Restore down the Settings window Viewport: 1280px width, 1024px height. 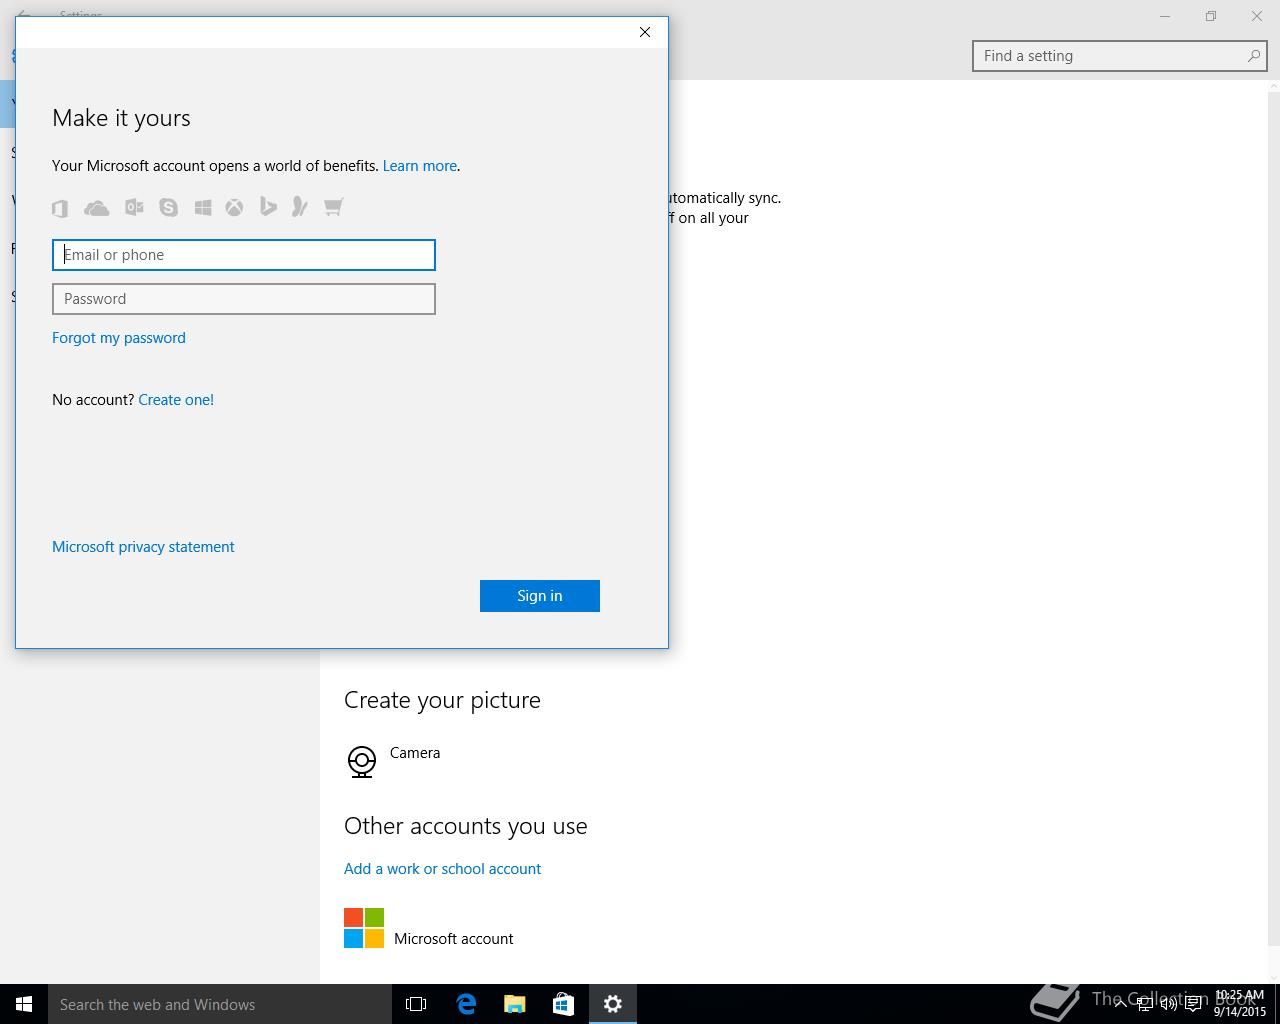point(1211,16)
